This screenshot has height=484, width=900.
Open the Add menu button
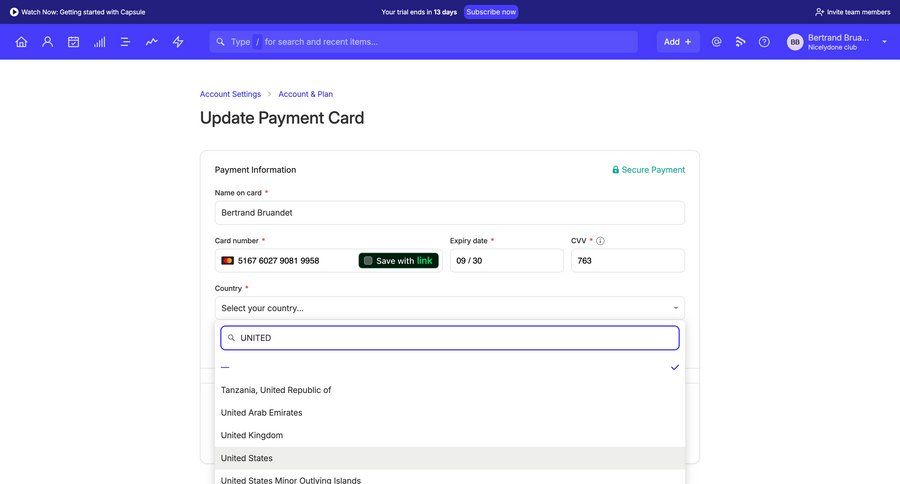pyautogui.click(x=677, y=42)
